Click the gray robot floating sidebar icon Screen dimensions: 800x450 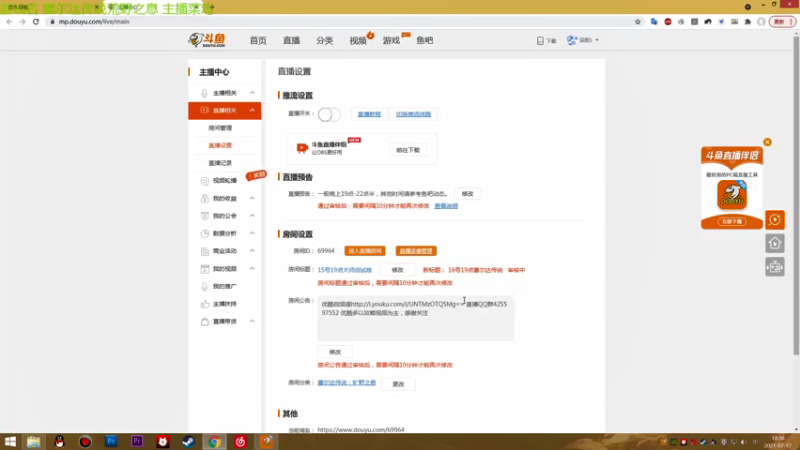tap(774, 267)
